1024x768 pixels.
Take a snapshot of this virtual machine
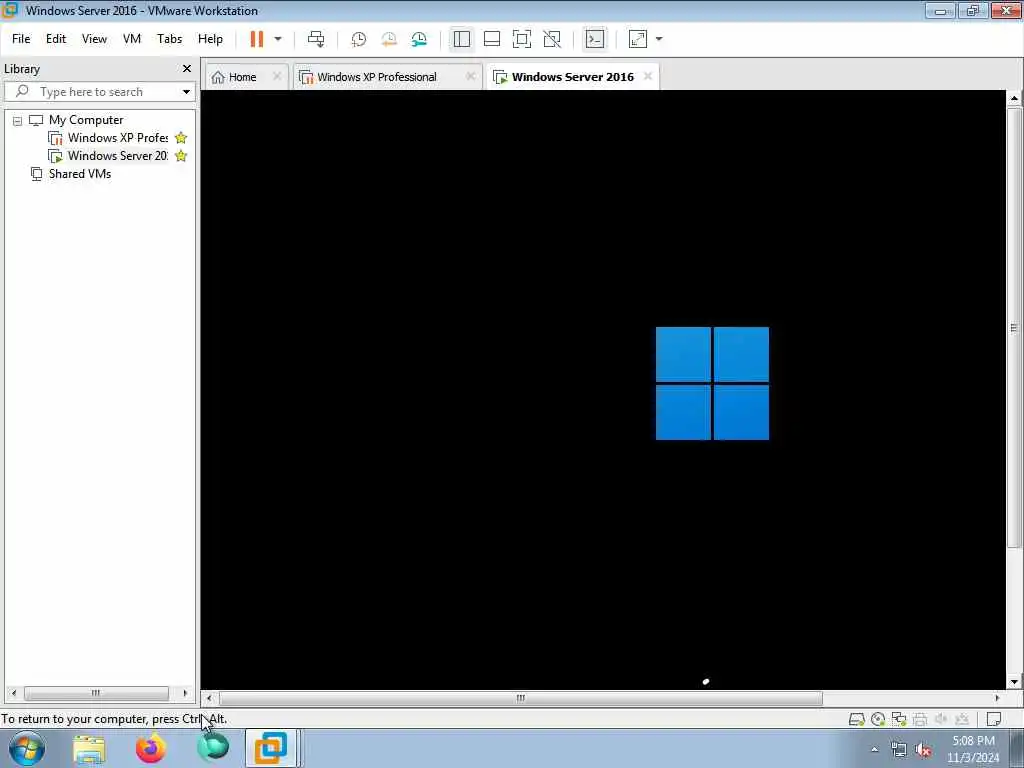click(359, 39)
